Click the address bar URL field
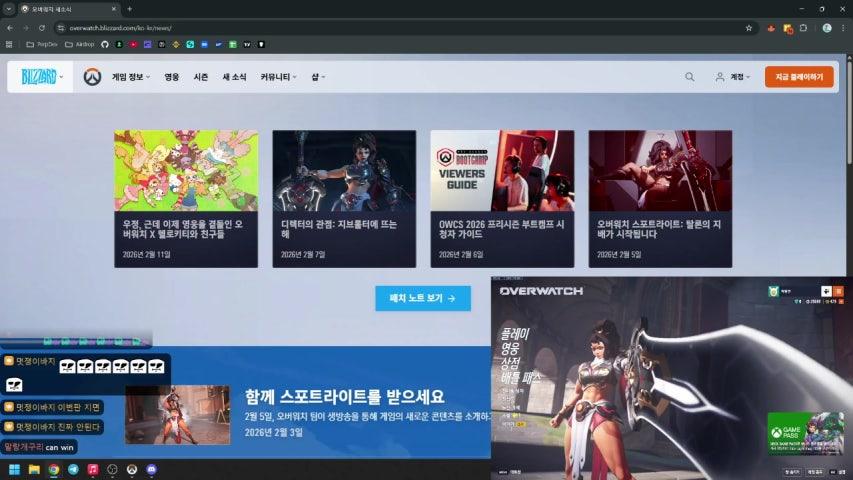Screen dimensions: 853x480 403,28
